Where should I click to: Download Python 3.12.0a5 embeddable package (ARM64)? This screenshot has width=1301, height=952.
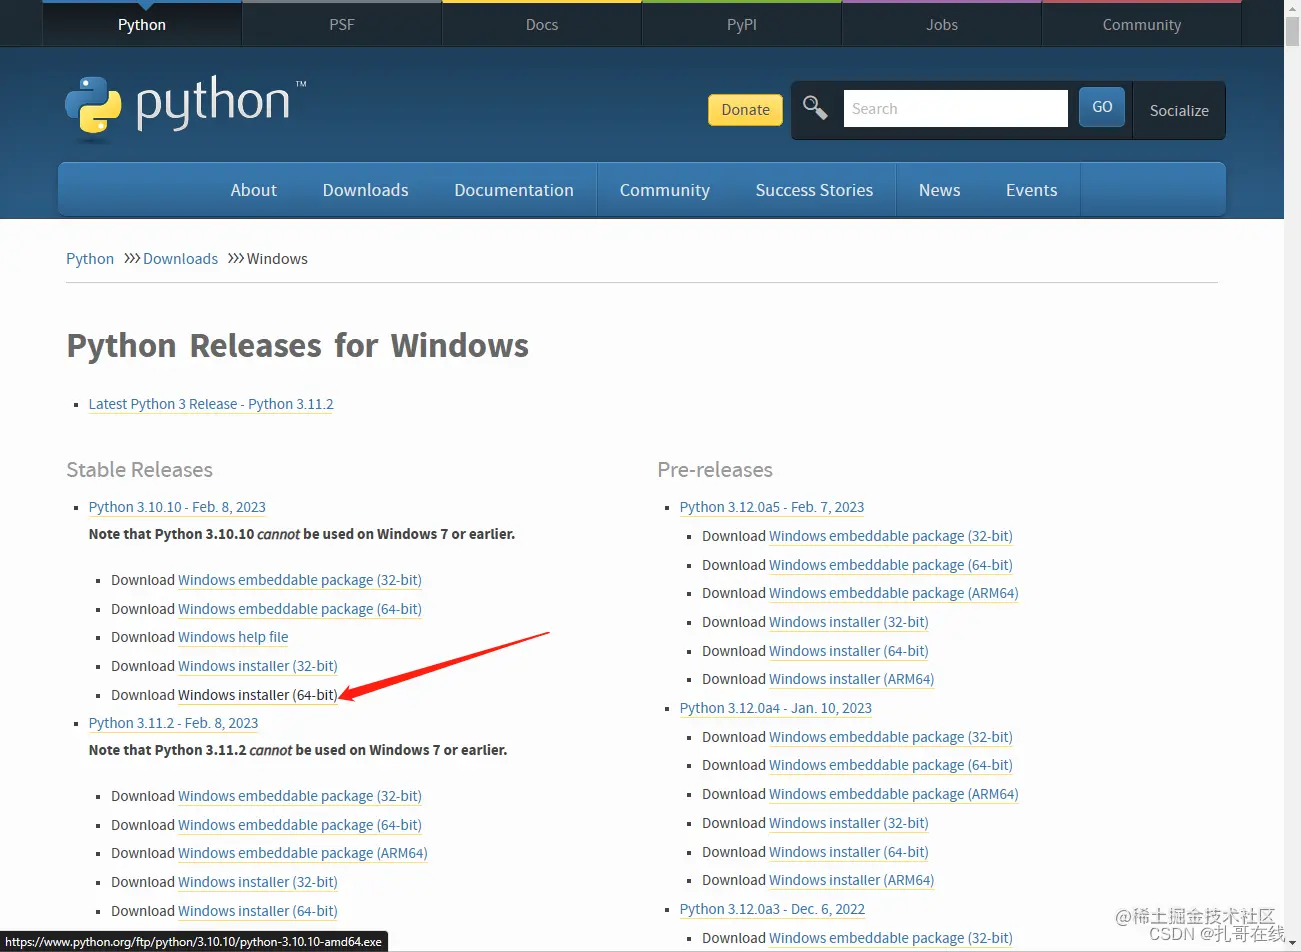point(894,593)
